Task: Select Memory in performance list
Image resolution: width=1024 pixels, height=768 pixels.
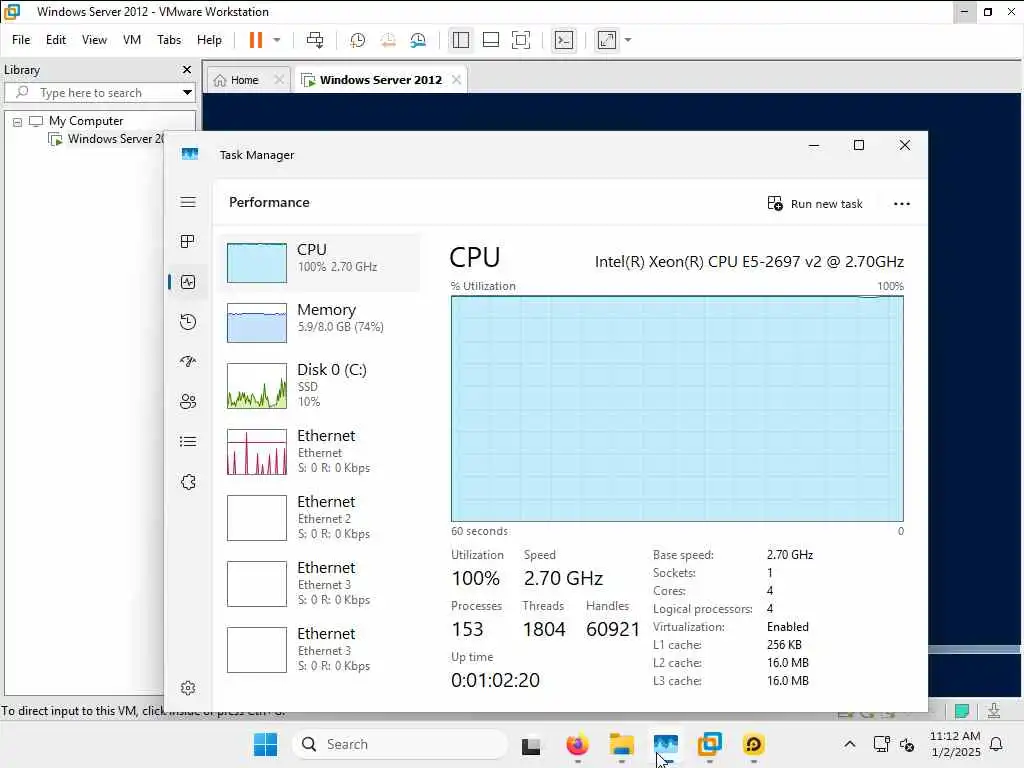Action: click(x=319, y=322)
